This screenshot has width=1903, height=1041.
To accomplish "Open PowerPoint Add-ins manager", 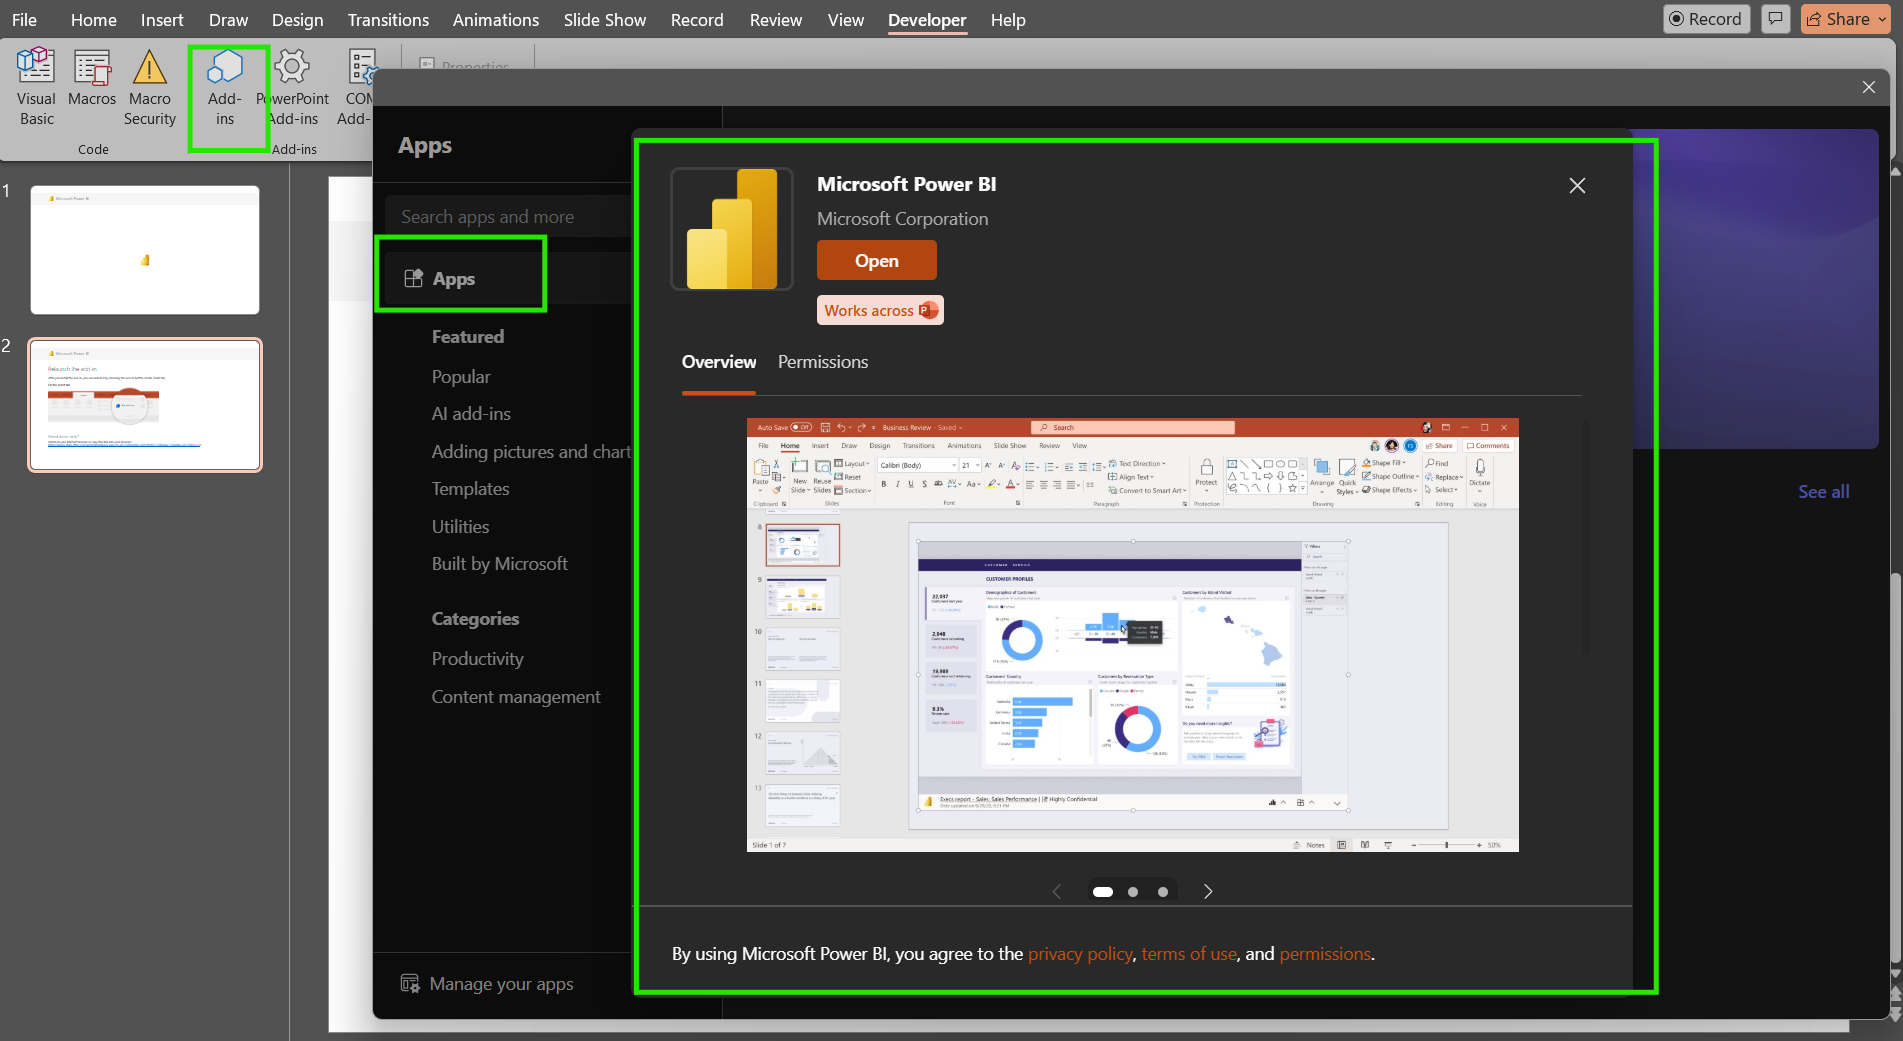I will (x=293, y=87).
